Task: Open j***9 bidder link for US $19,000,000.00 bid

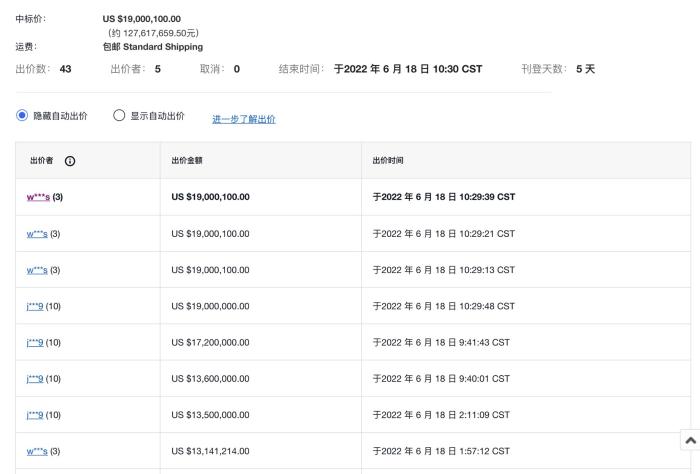Action: 35,306
